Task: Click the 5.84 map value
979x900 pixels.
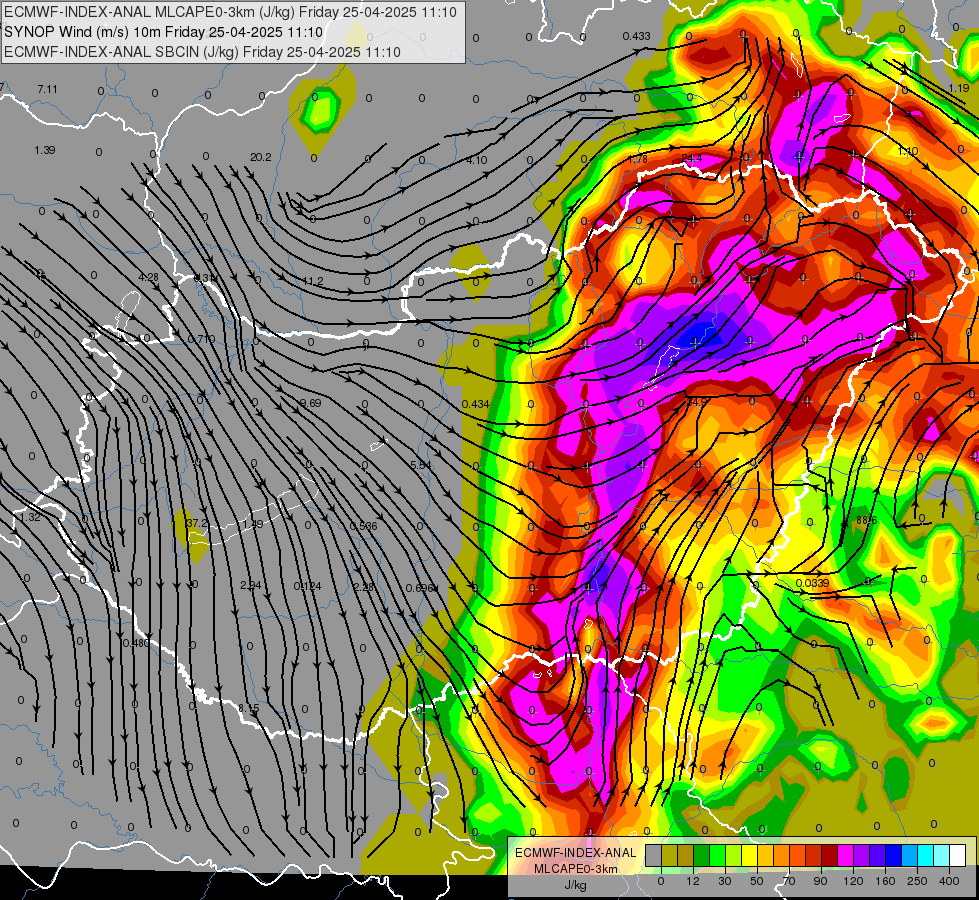Action: coord(421,465)
